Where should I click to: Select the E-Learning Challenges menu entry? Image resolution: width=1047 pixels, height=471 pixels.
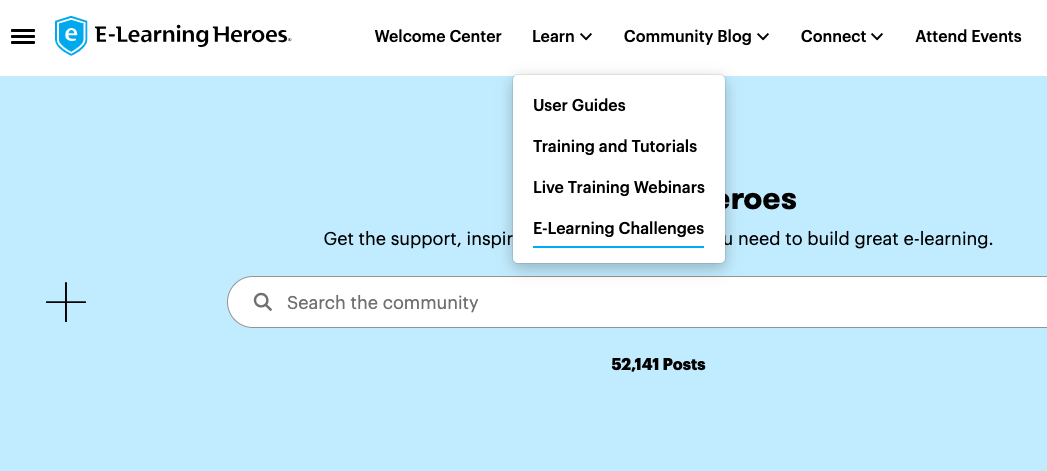click(618, 228)
